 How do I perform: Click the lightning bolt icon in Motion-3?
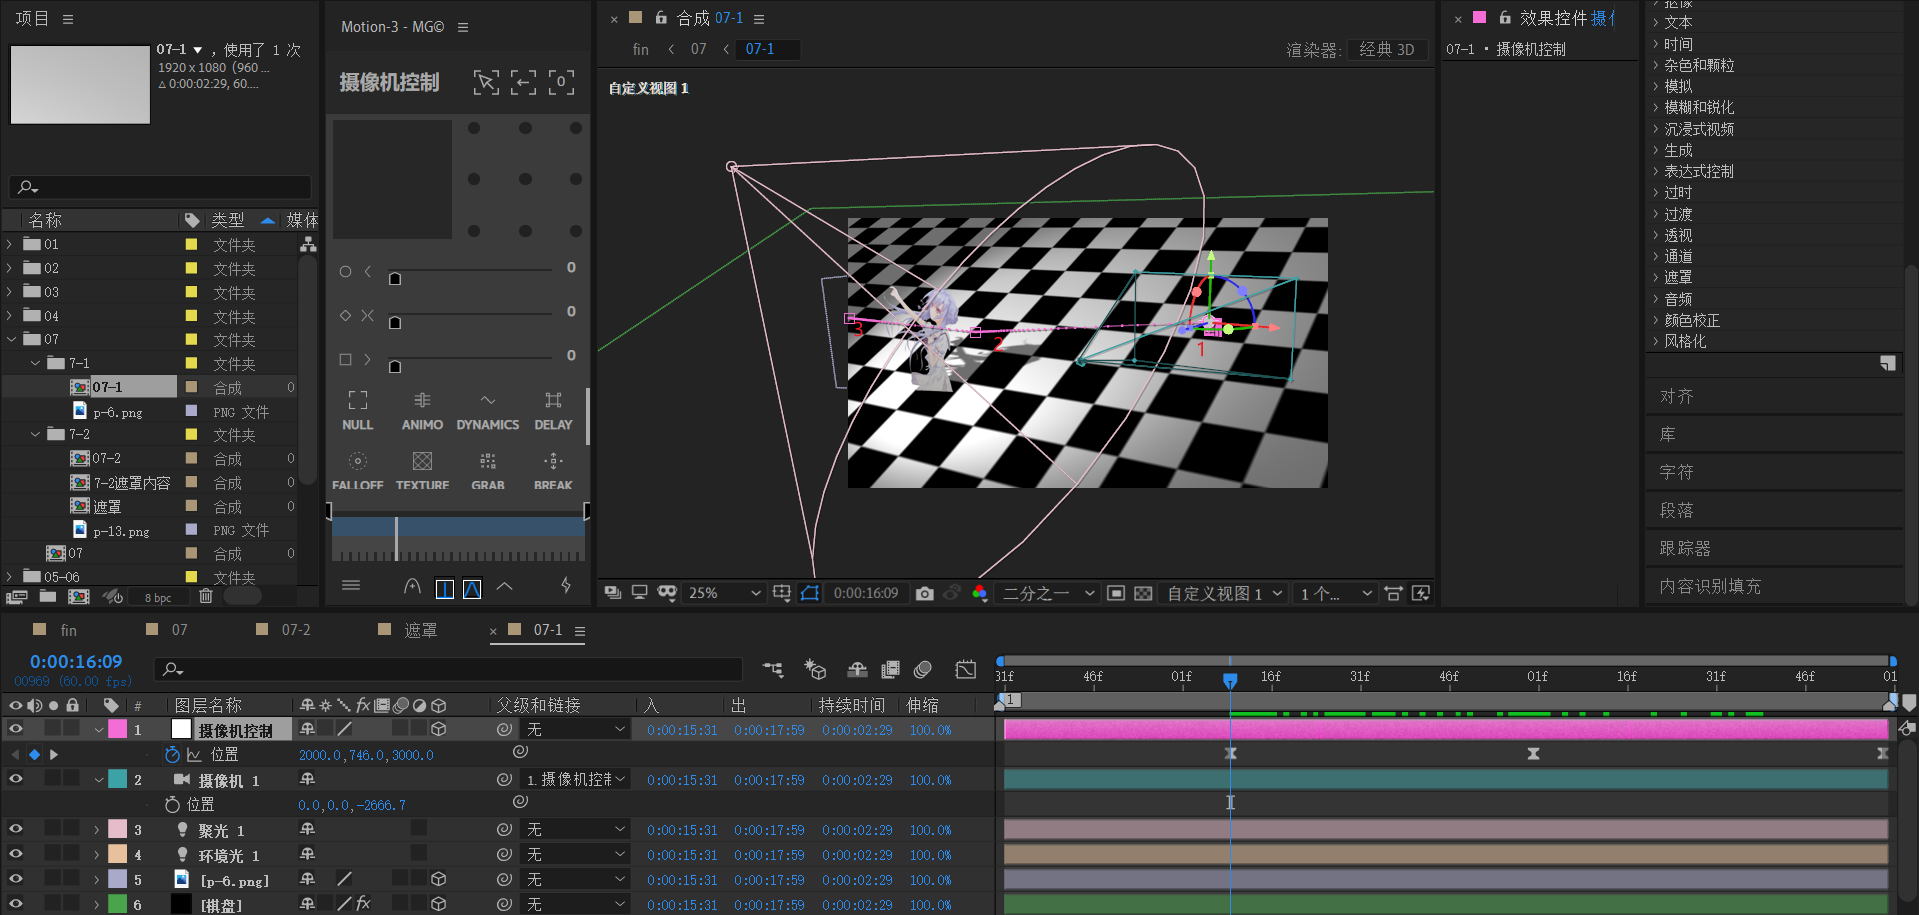click(x=566, y=586)
